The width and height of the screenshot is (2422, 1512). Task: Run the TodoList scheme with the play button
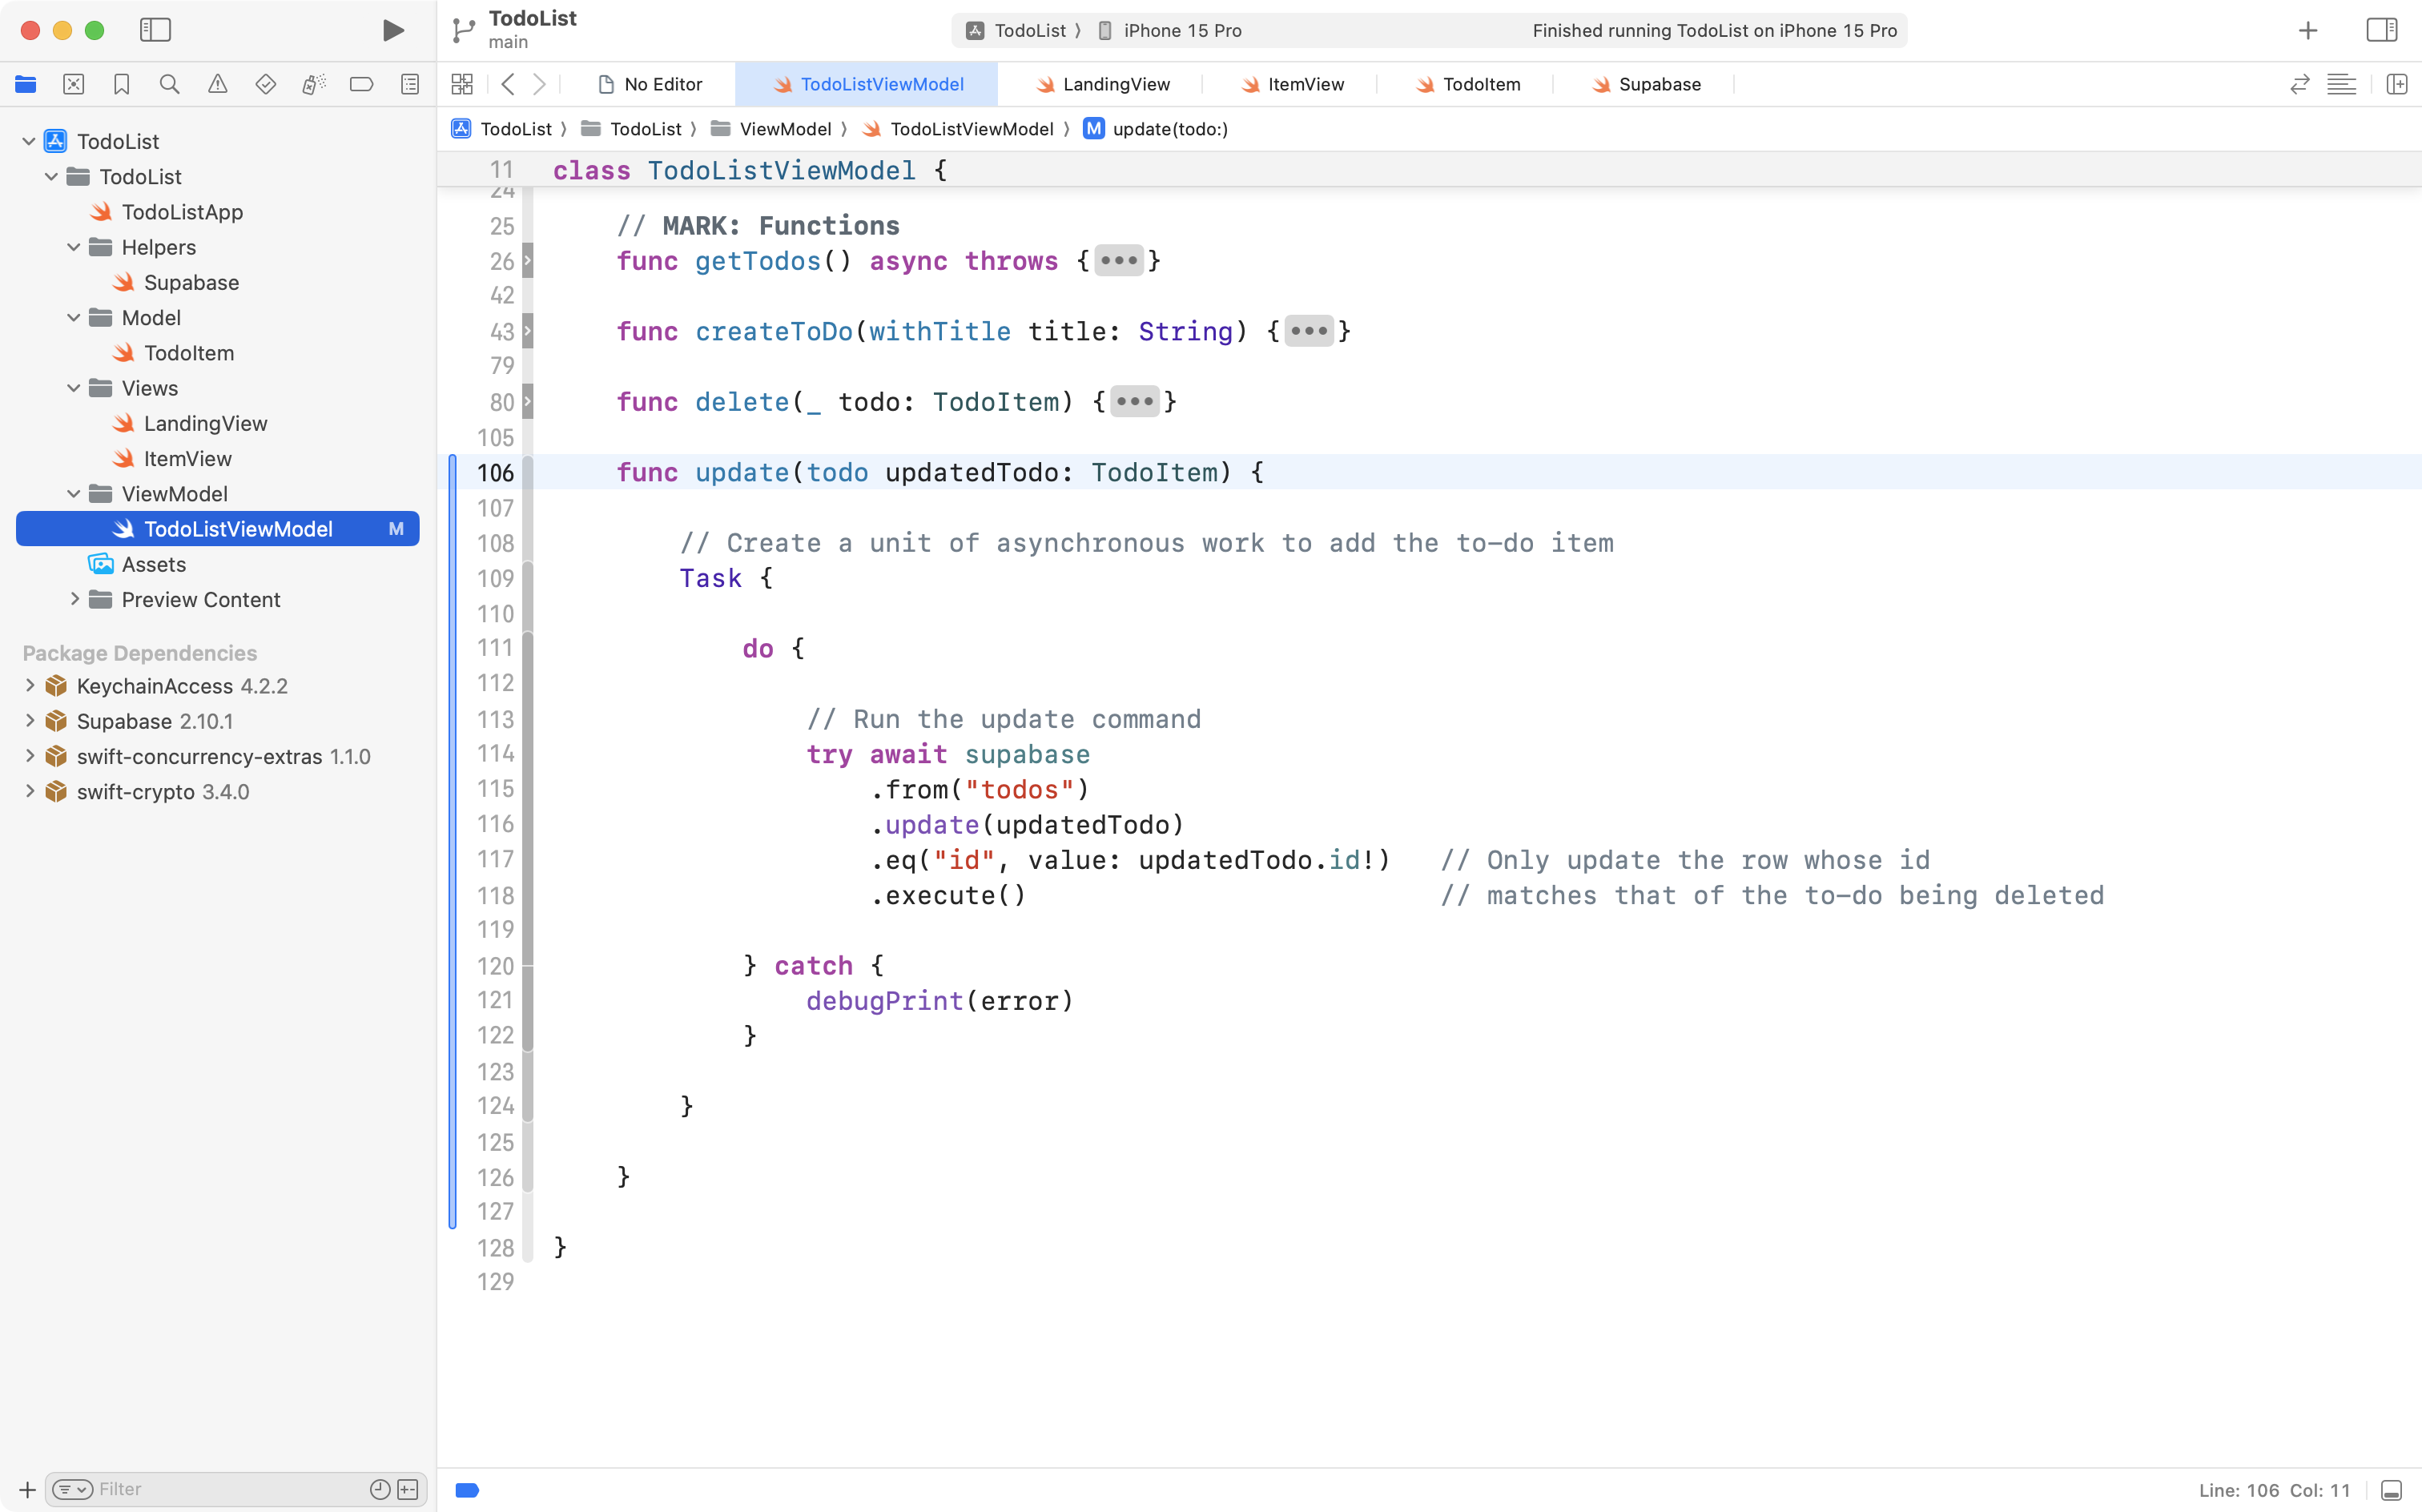[392, 30]
